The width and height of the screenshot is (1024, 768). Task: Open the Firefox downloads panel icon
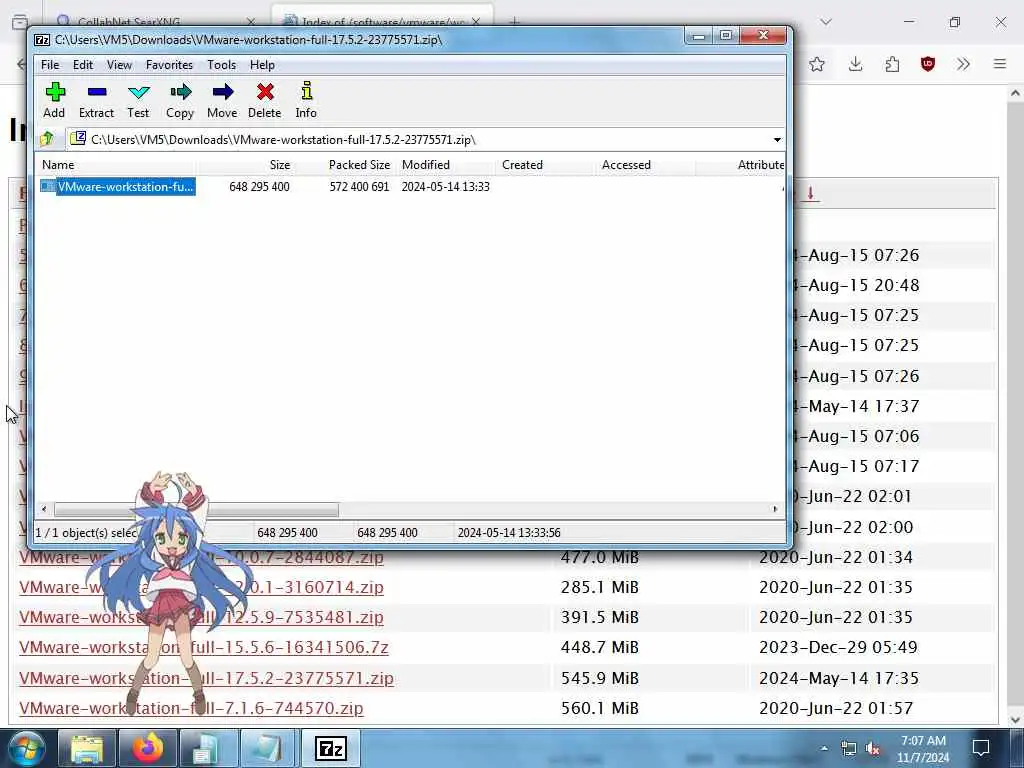(855, 64)
